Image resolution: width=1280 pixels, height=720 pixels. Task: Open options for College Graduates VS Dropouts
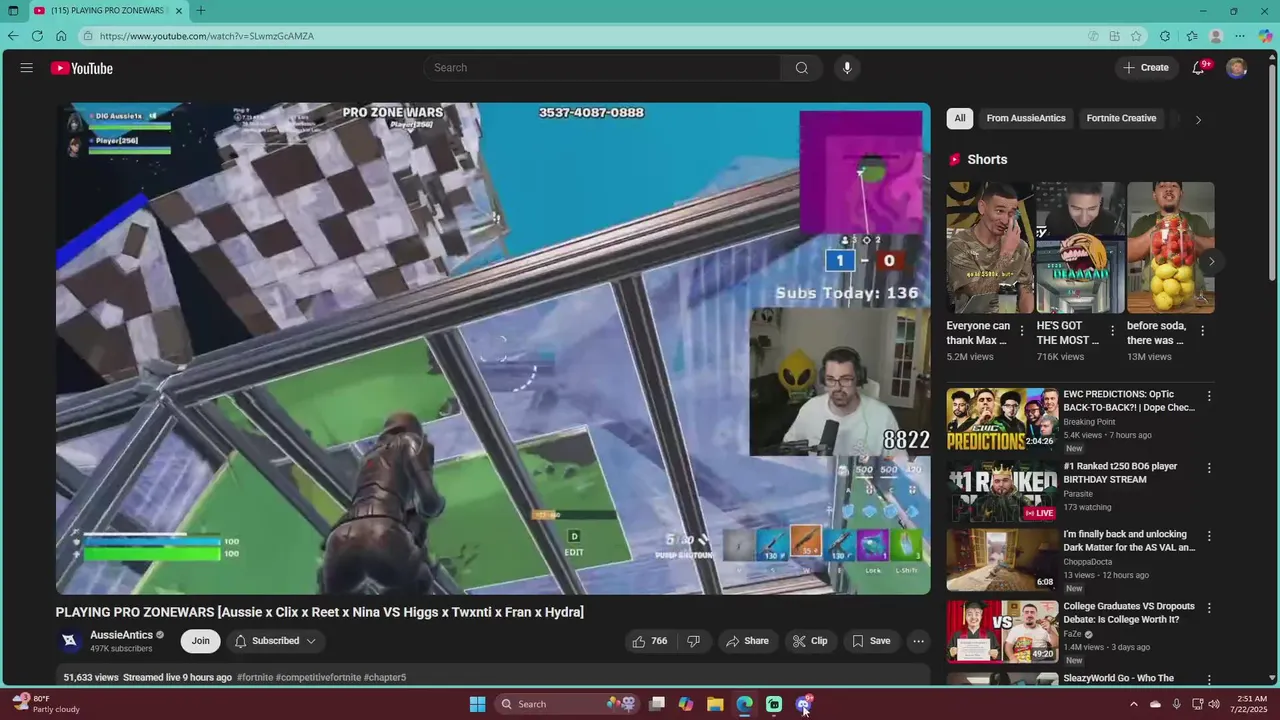(x=1209, y=608)
